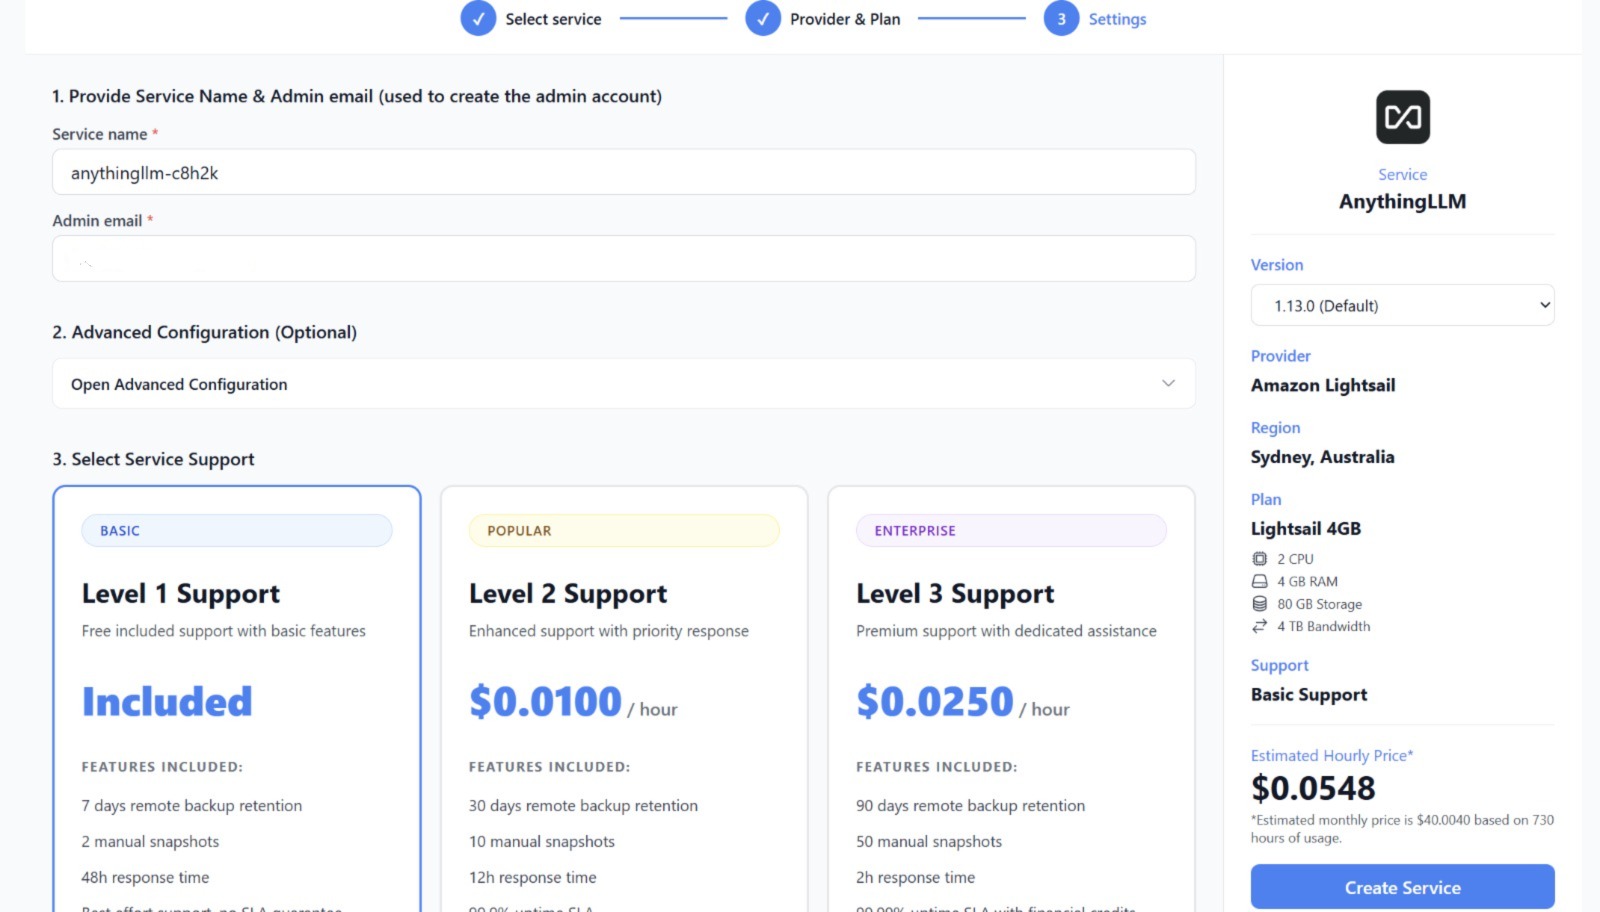Select the Level 3 Support Enterprise card
The image size is (1600, 912).
(1011, 699)
